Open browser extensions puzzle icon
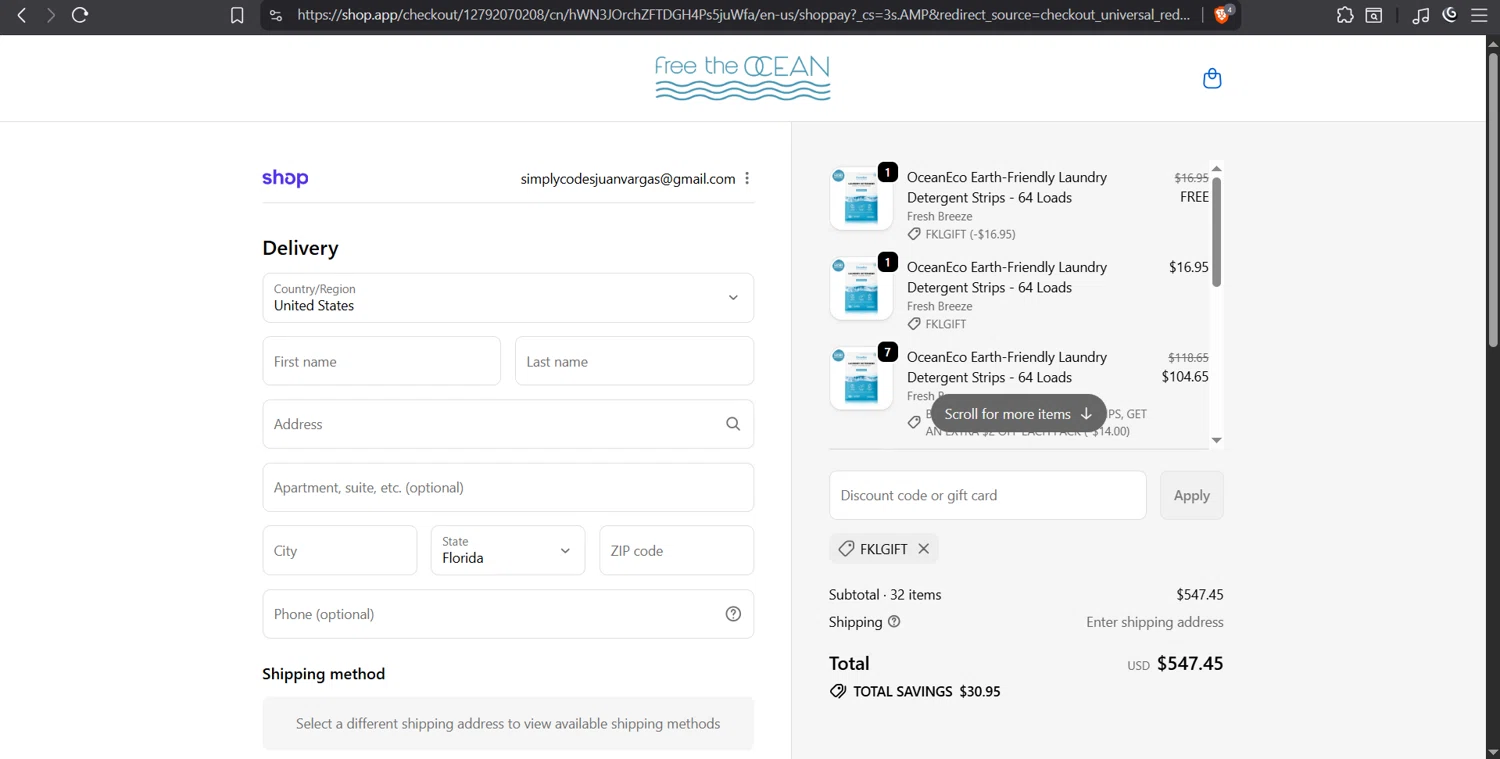This screenshot has width=1500, height=759. pos(1345,15)
